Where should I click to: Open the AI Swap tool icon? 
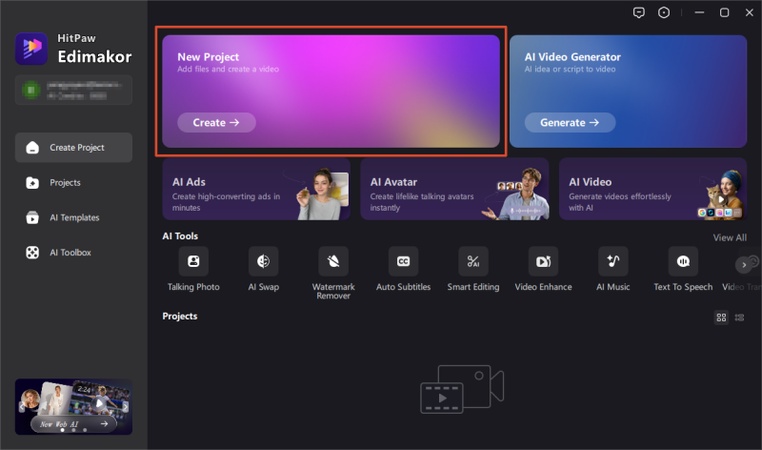coord(263,261)
